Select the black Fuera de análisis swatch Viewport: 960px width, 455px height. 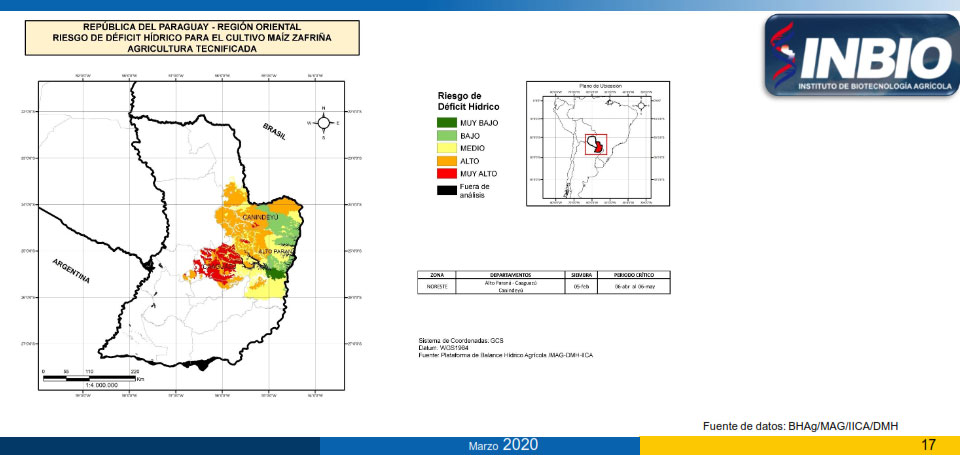pos(447,189)
